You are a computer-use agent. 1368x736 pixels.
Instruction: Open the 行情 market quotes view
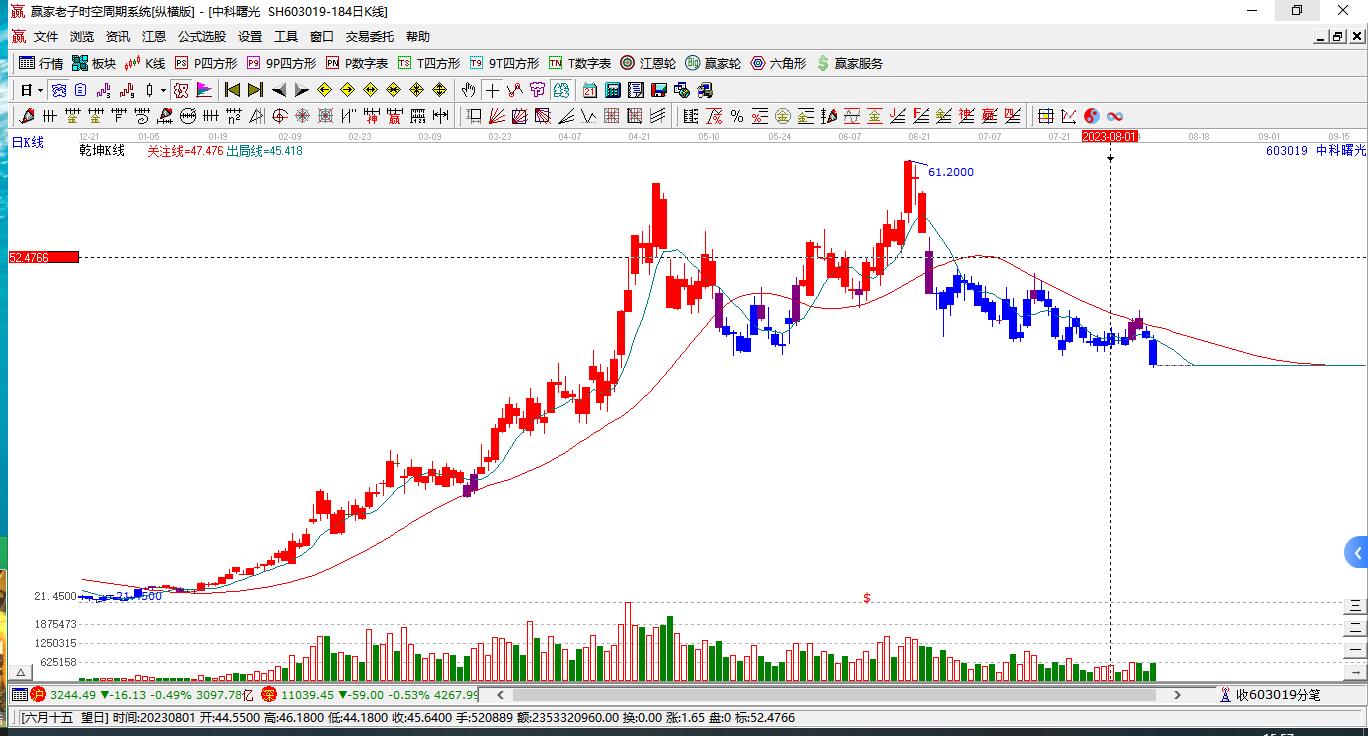41,63
